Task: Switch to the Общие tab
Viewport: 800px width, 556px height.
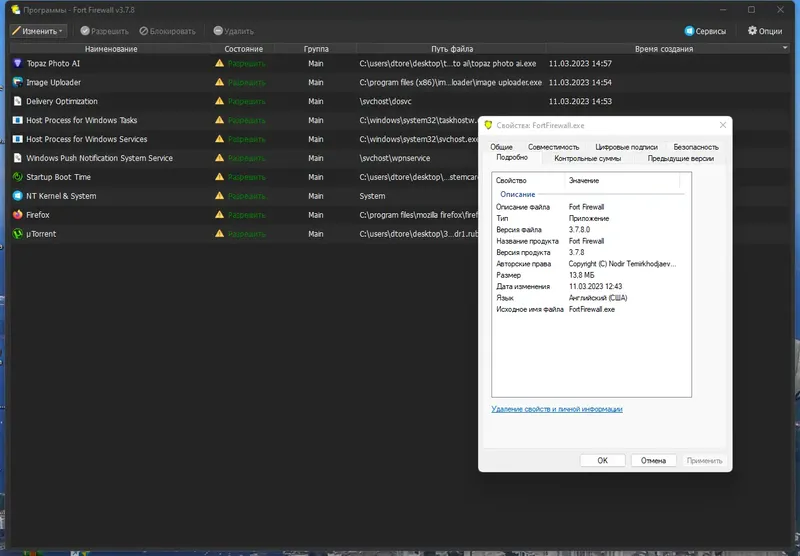Action: (x=501, y=147)
